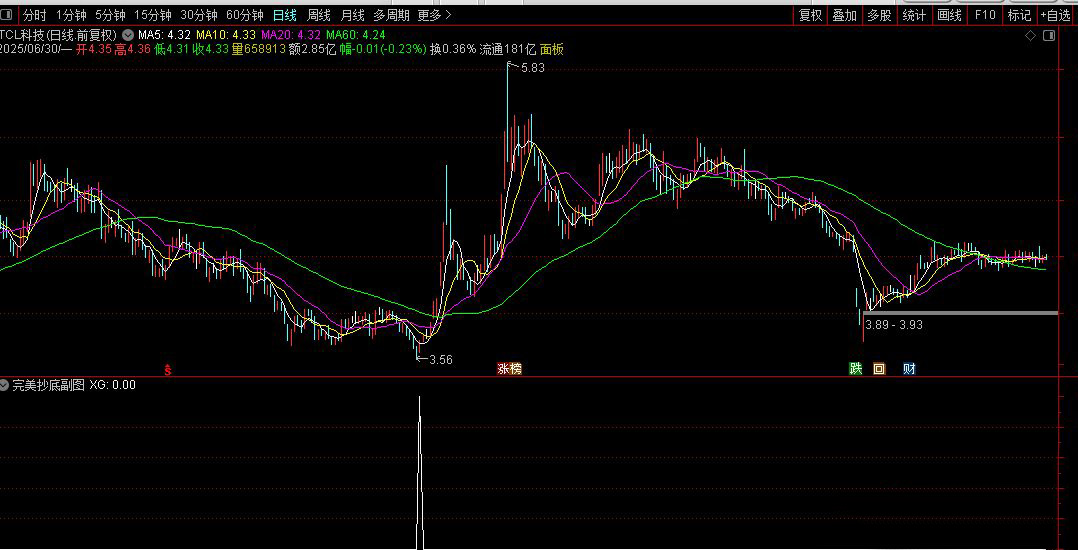Click the 开4.35 opening price value
Image resolution: width=1078 pixels, height=550 pixels.
pos(94,49)
